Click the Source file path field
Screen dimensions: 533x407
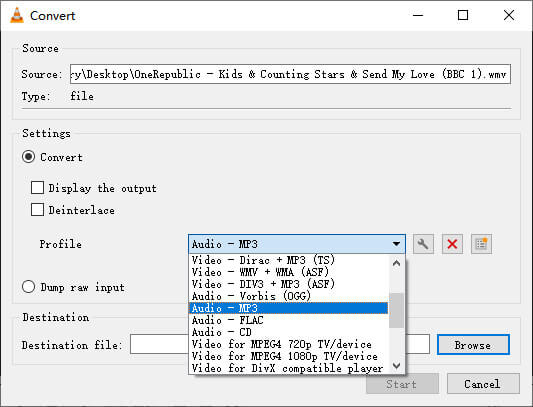tap(290, 74)
